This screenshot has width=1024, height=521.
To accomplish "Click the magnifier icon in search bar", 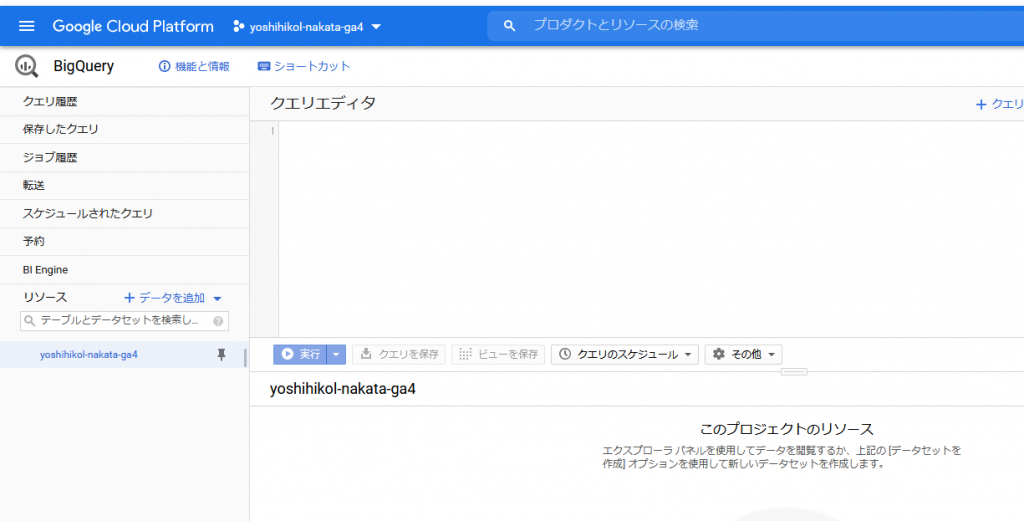I will 509,26.
